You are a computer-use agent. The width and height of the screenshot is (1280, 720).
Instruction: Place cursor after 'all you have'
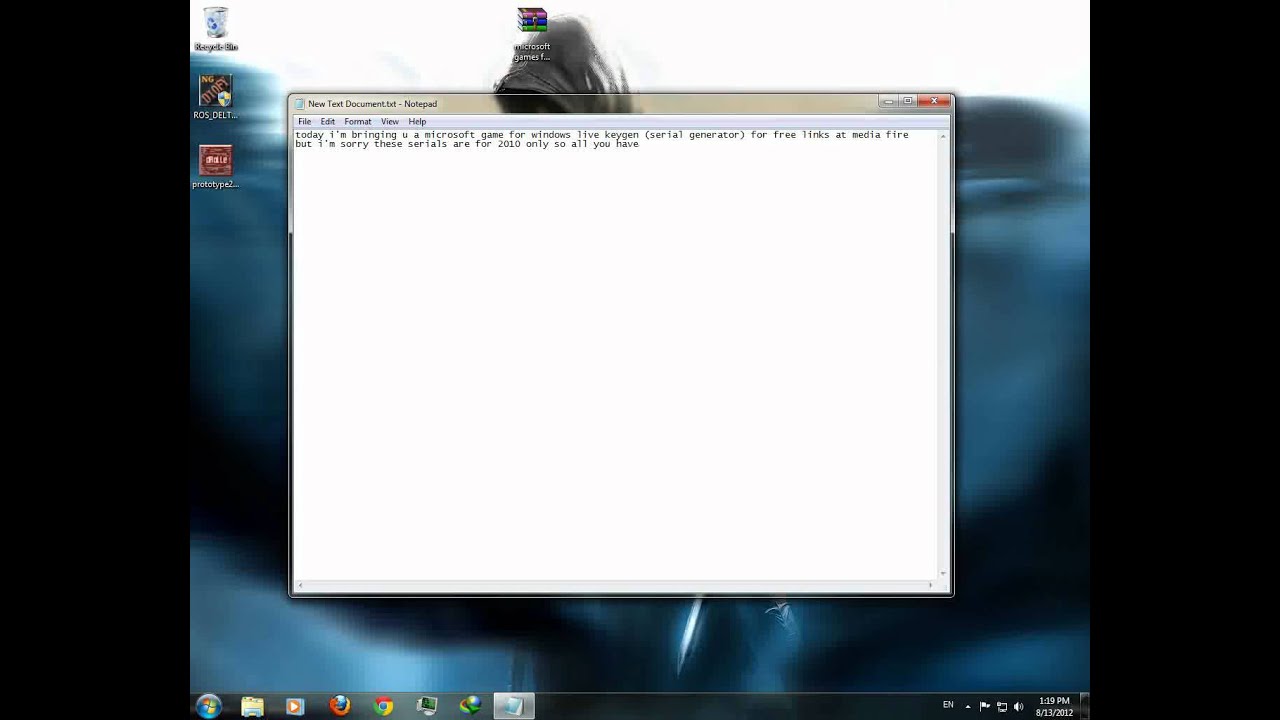click(640, 144)
